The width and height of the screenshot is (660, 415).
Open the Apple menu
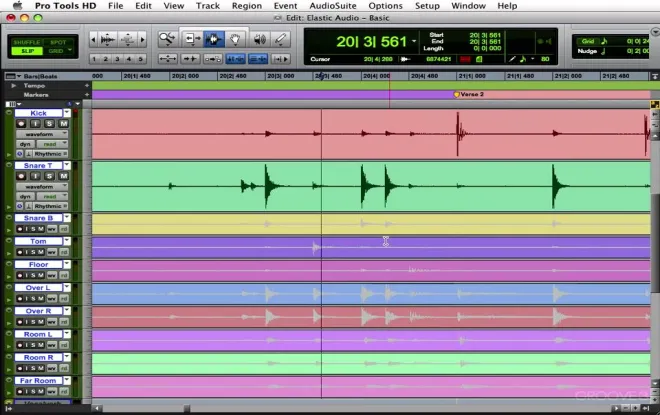17,6
